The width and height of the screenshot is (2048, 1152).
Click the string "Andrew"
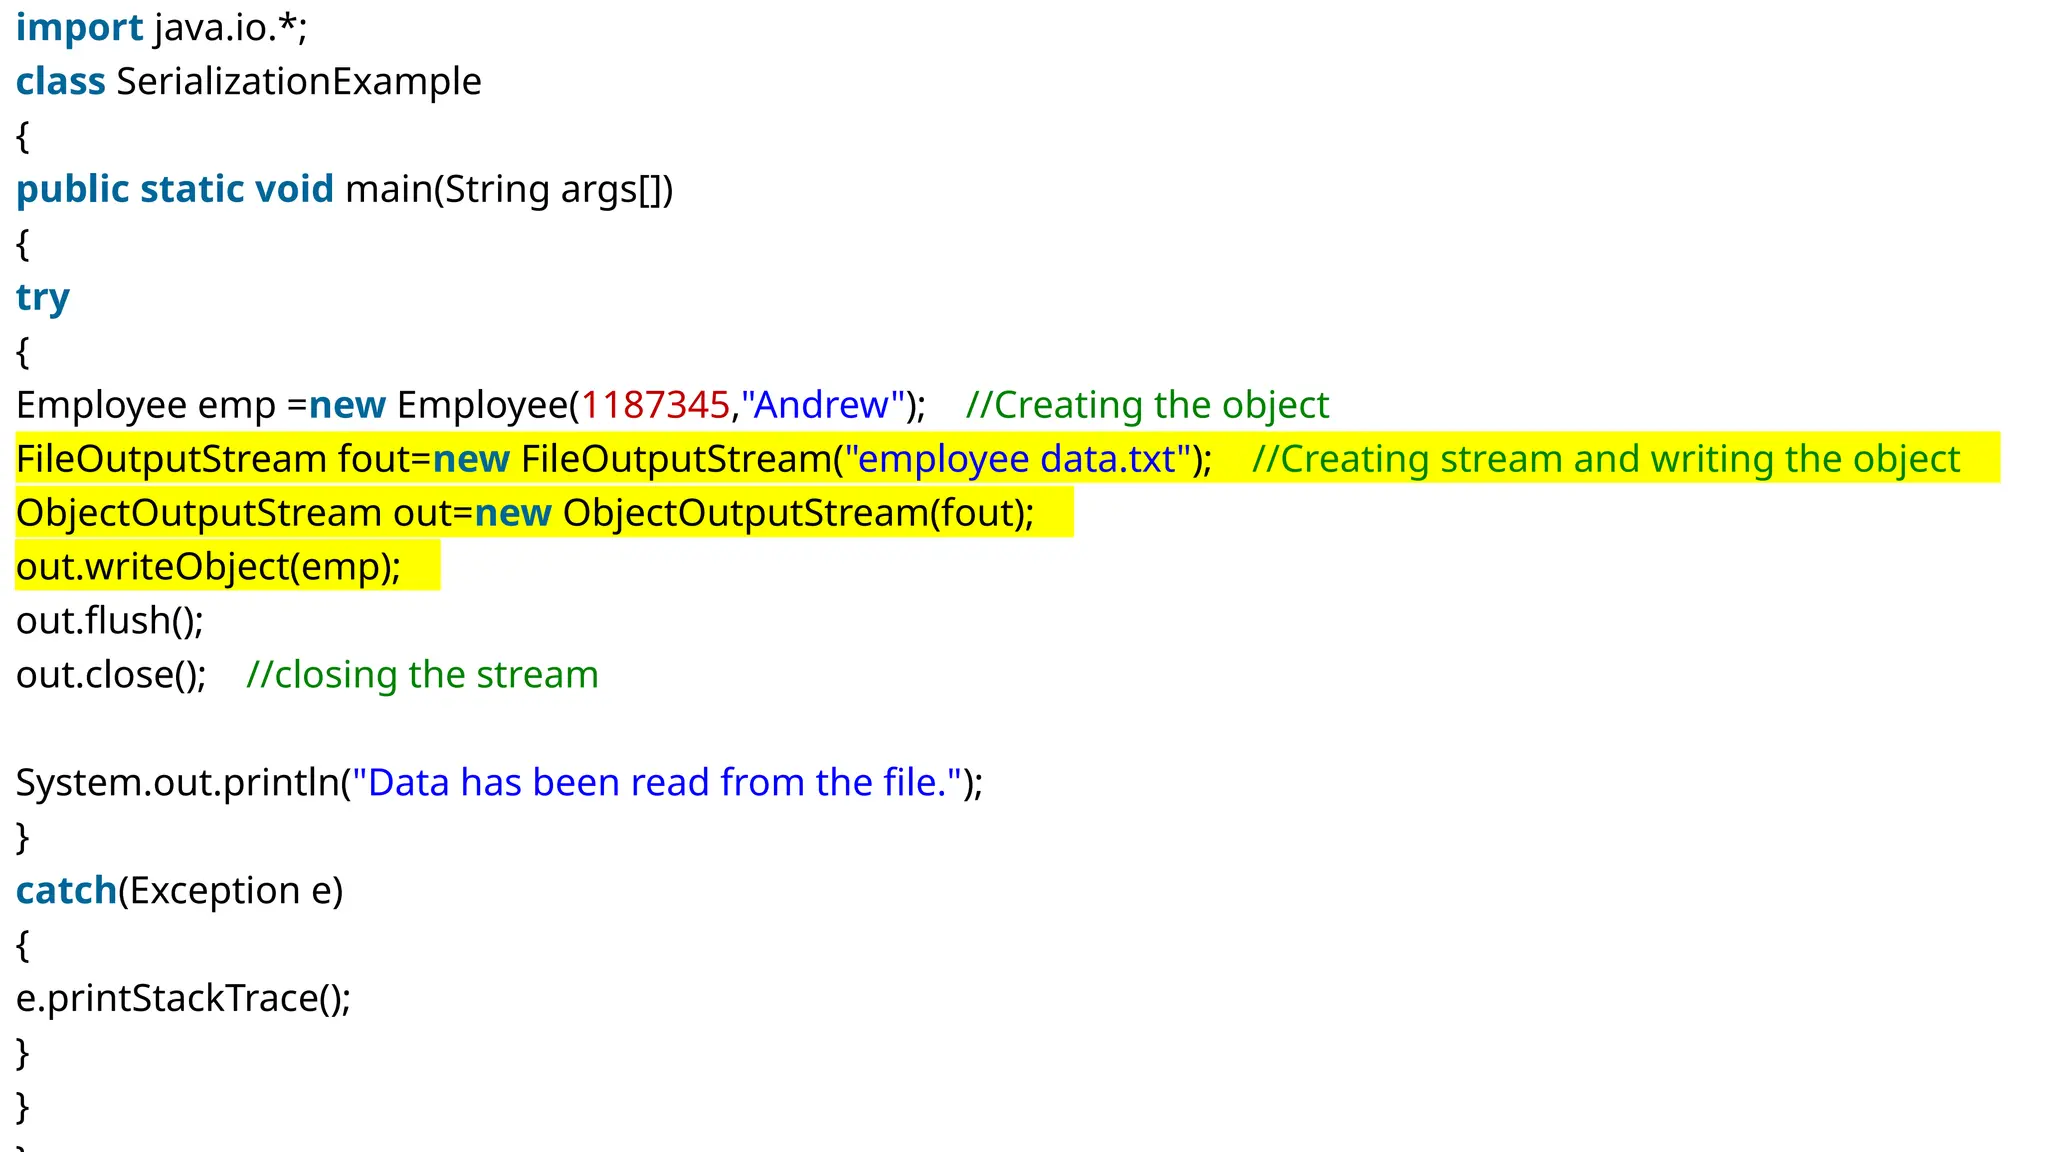click(822, 405)
